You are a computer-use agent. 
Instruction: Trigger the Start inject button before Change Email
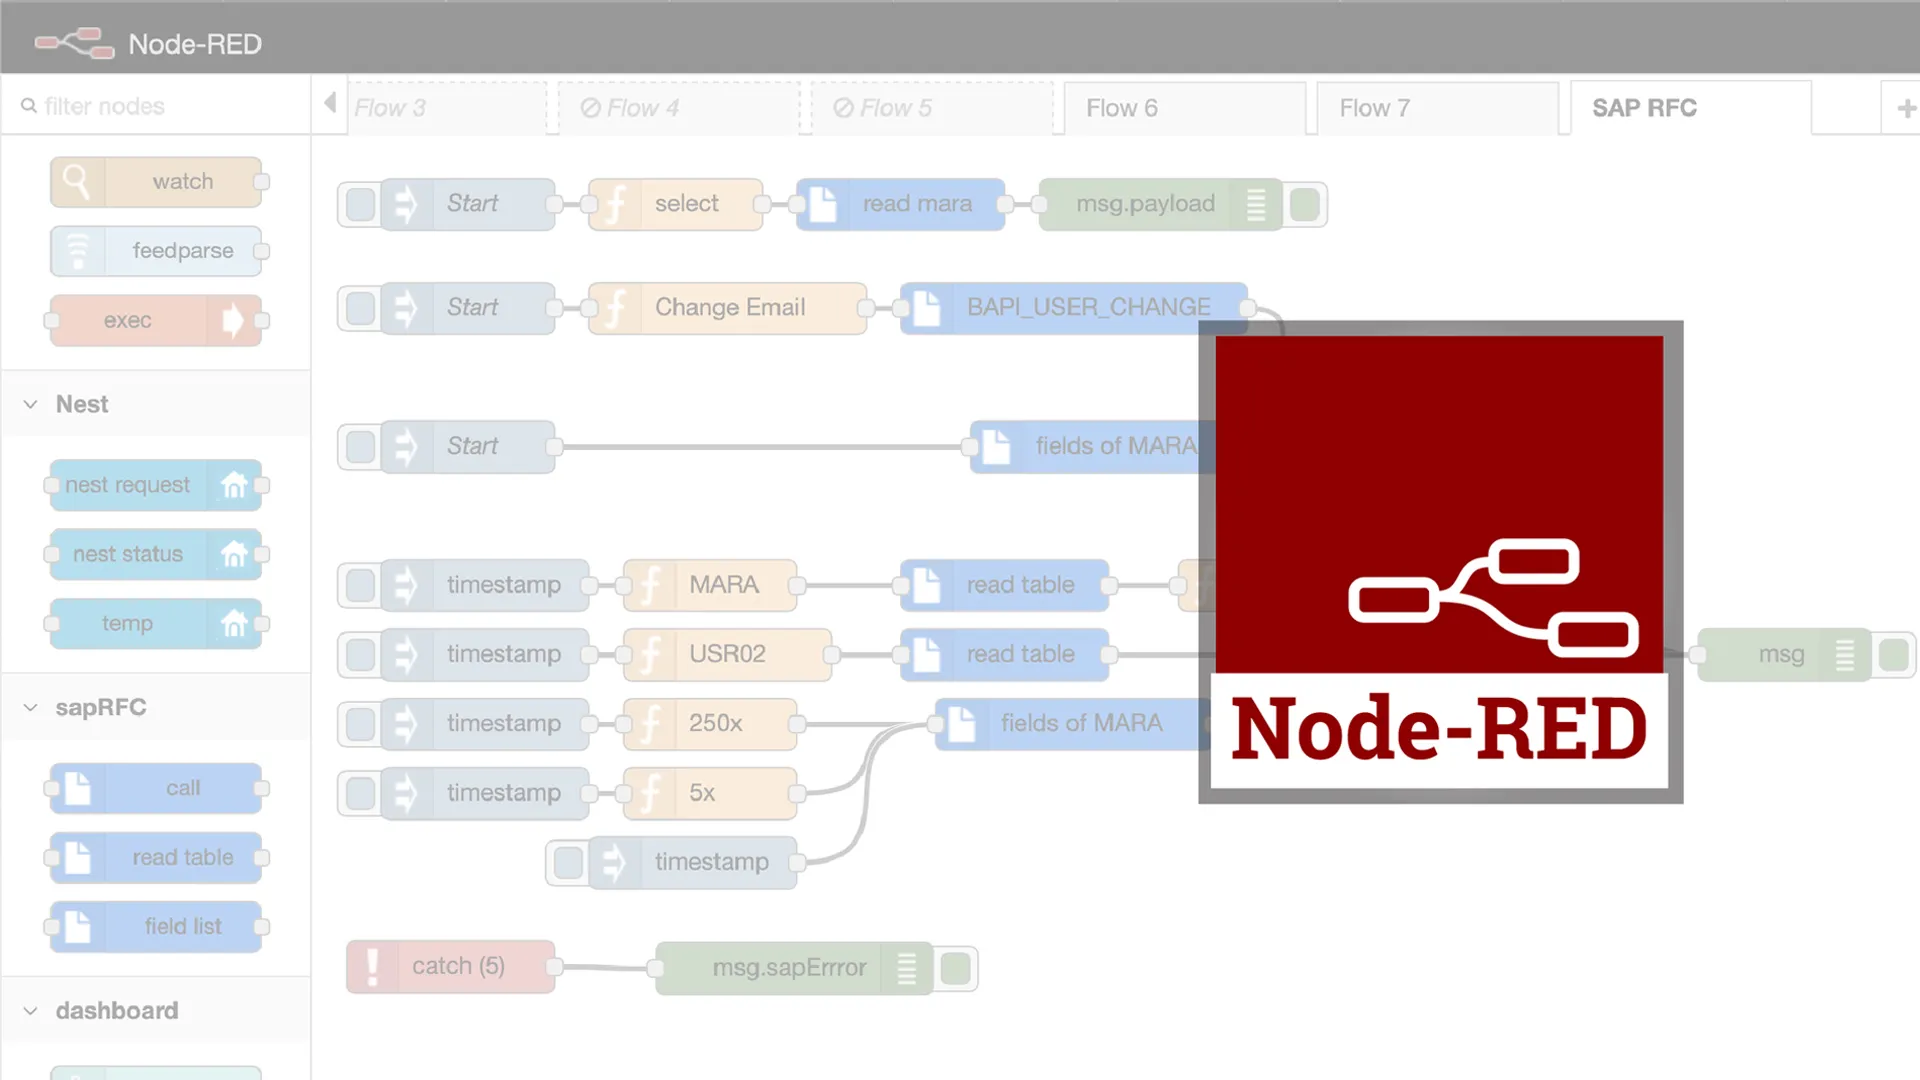click(360, 308)
